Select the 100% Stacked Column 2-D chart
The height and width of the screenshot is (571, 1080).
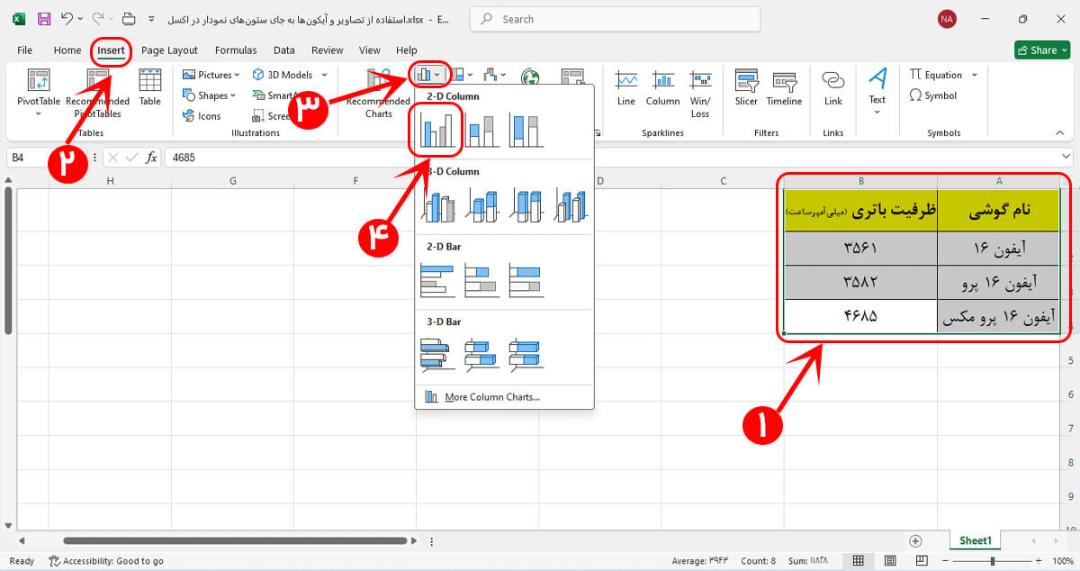click(526, 130)
